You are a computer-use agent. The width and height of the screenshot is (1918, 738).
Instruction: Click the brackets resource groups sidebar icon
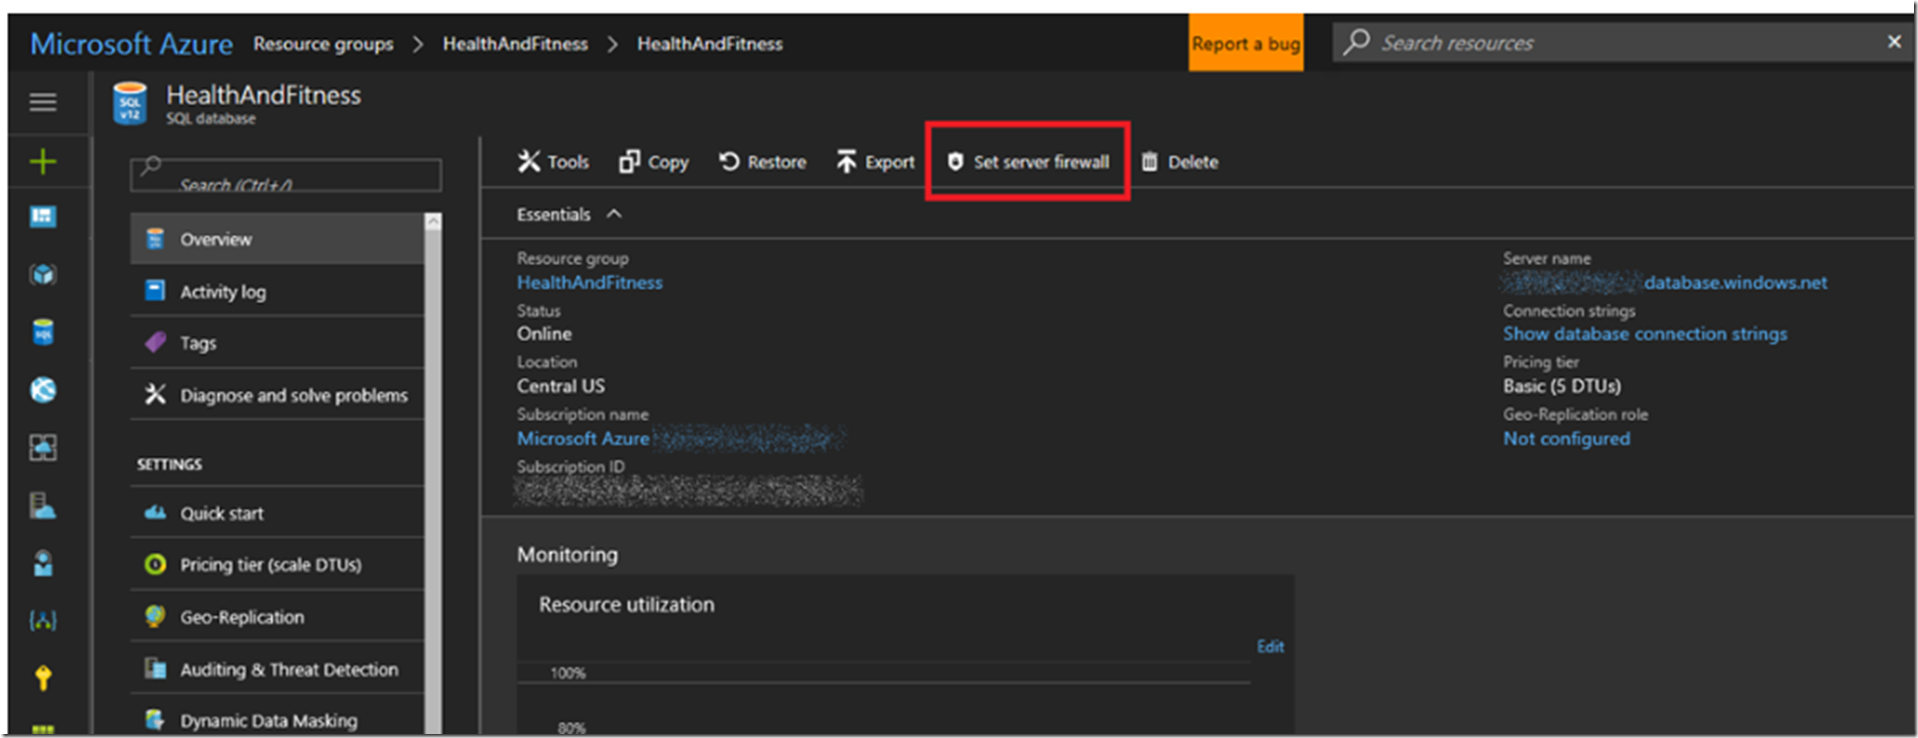click(43, 621)
